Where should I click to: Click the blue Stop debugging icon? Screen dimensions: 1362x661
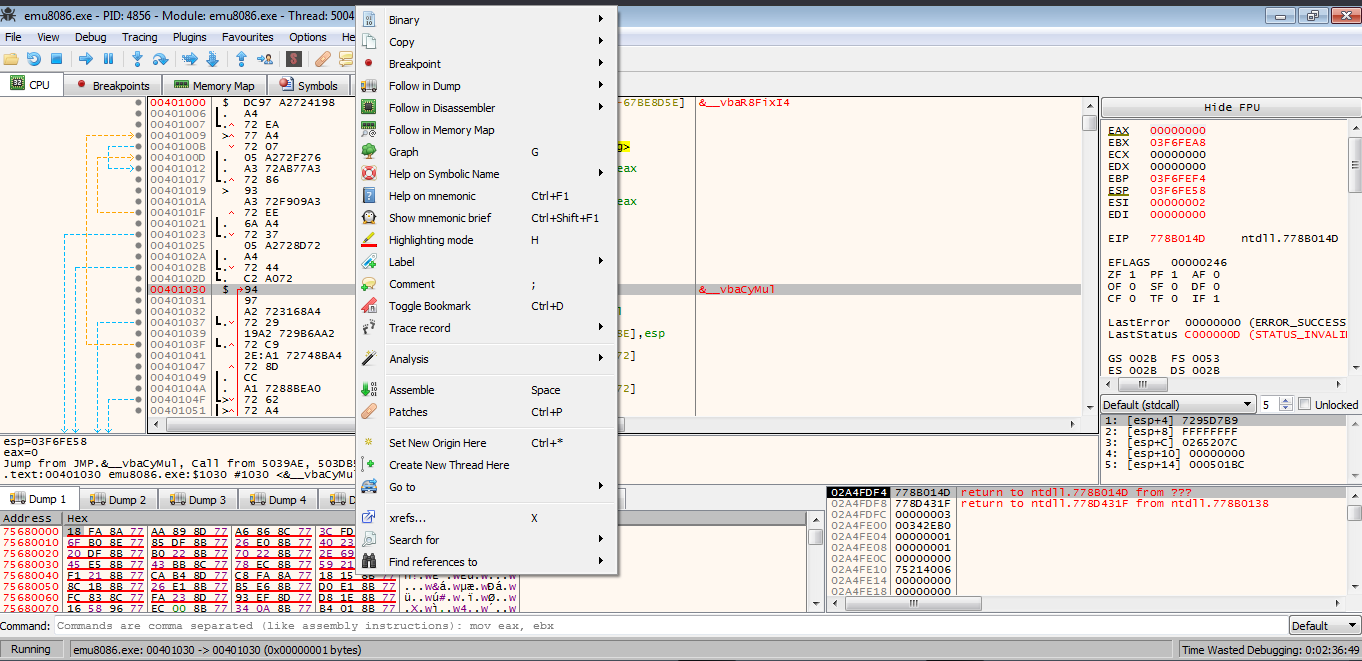[x=57, y=59]
